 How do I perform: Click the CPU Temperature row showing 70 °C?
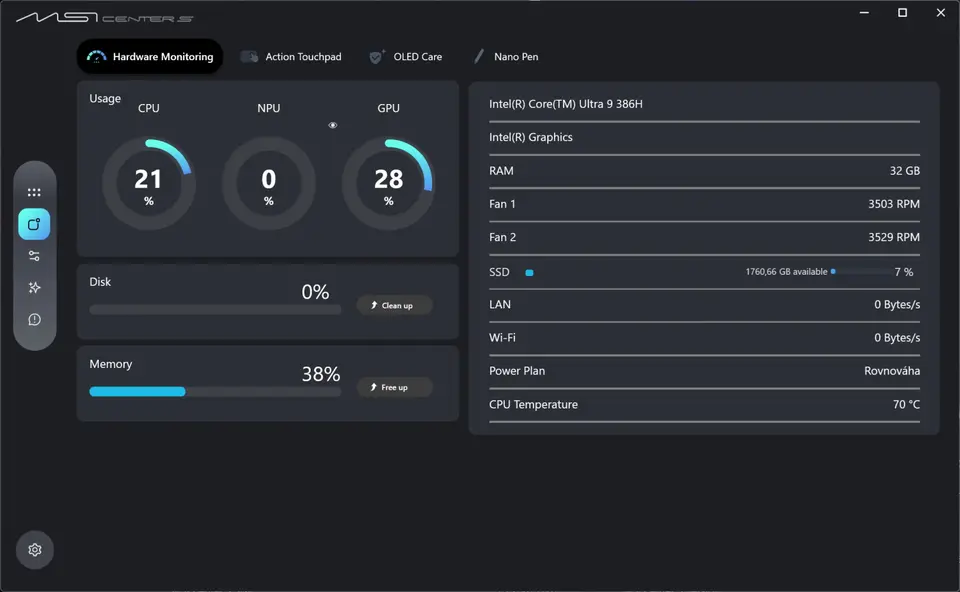tap(704, 404)
